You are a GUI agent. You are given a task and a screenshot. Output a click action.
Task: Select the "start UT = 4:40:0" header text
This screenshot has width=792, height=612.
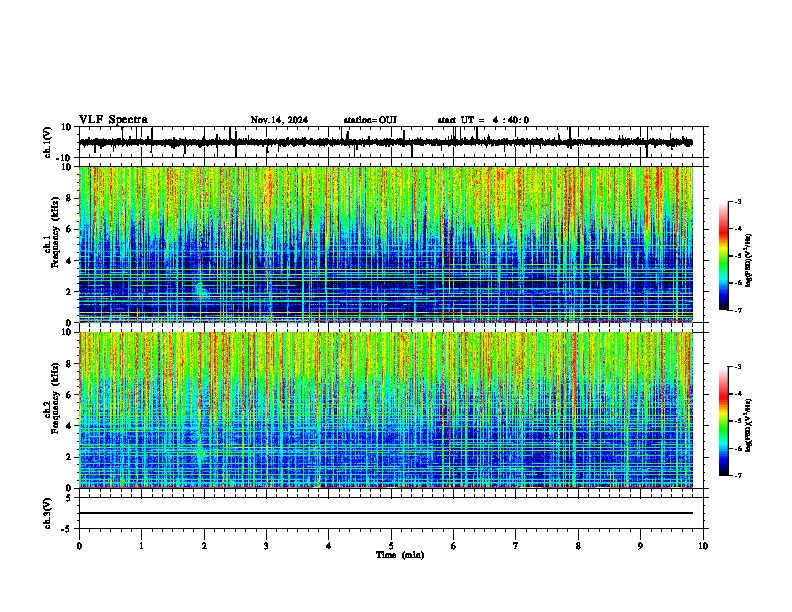tap(483, 120)
